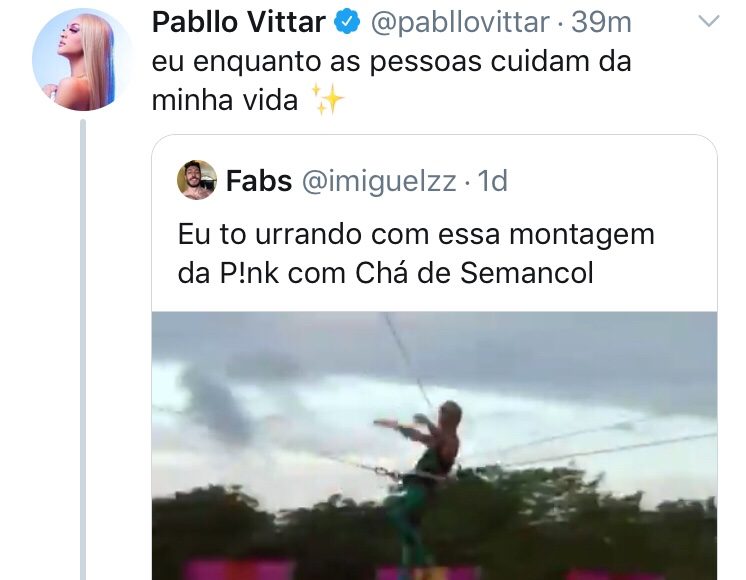Click the Pabllo Vittar display name

click(x=239, y=22)
